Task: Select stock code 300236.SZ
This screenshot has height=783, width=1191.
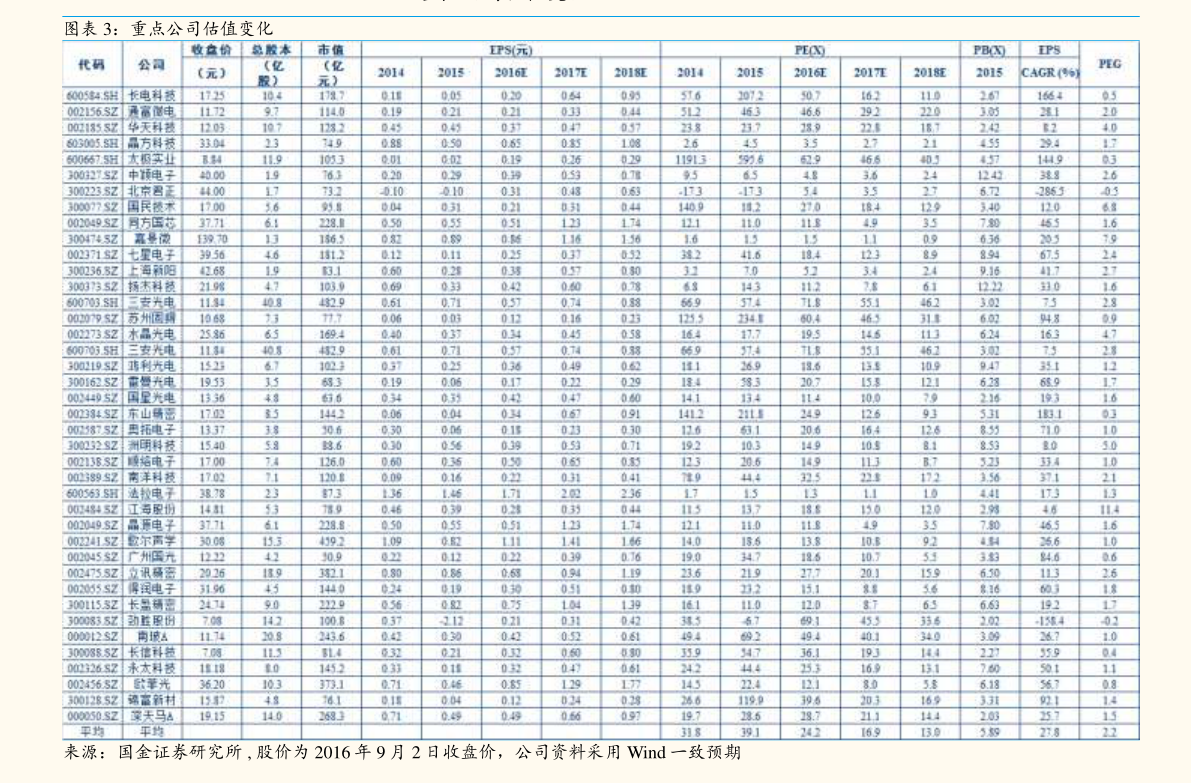Action: 92,271
